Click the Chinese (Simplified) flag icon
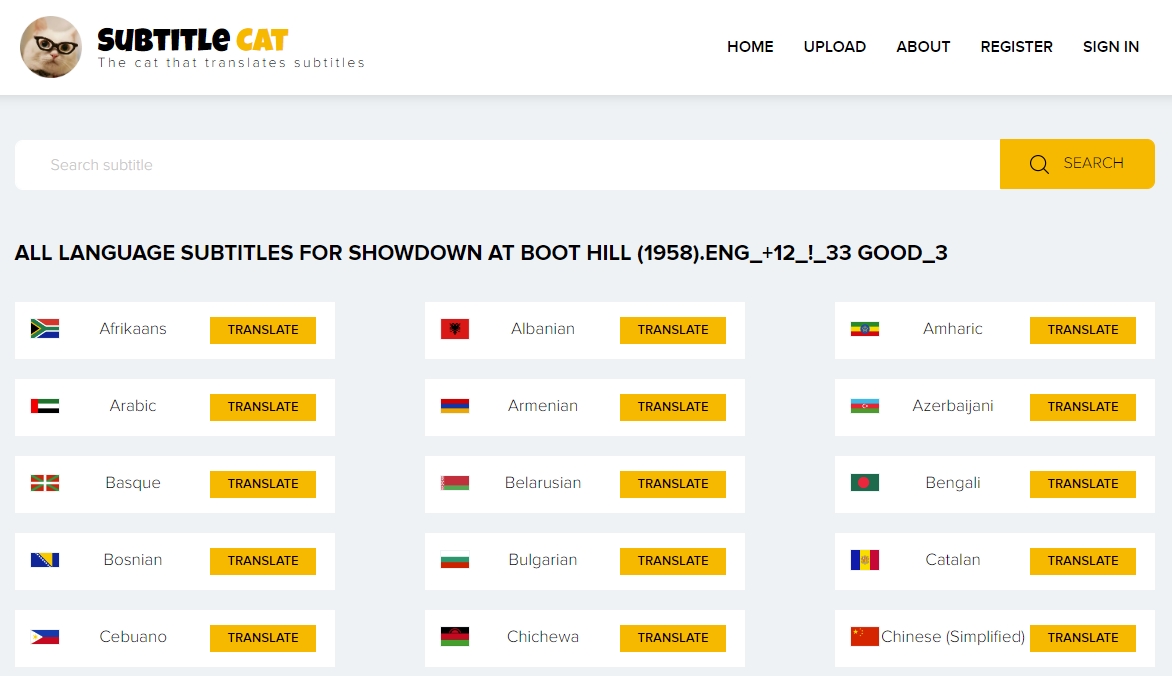 tap(865, 637)
